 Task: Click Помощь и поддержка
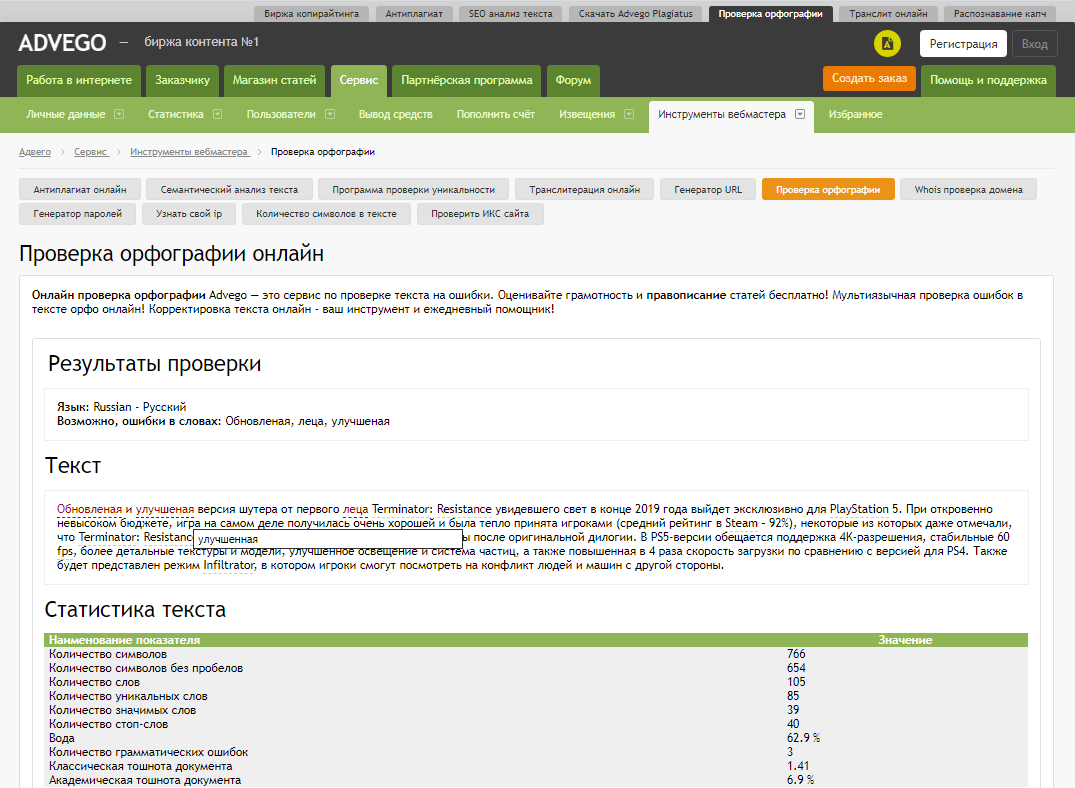(987, 79)
